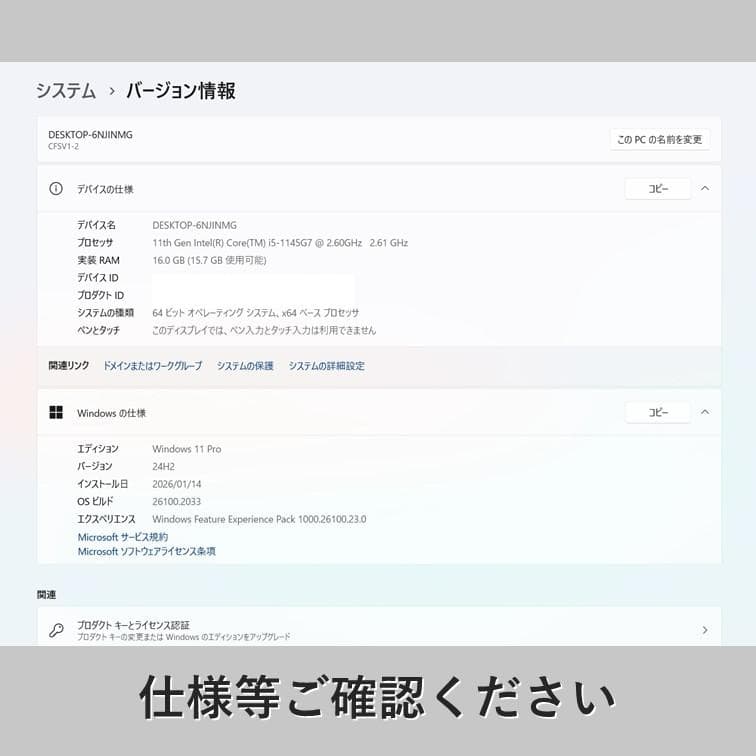
Task: Select the ペンとタッチ description text
Action: [x=264, y=330]
